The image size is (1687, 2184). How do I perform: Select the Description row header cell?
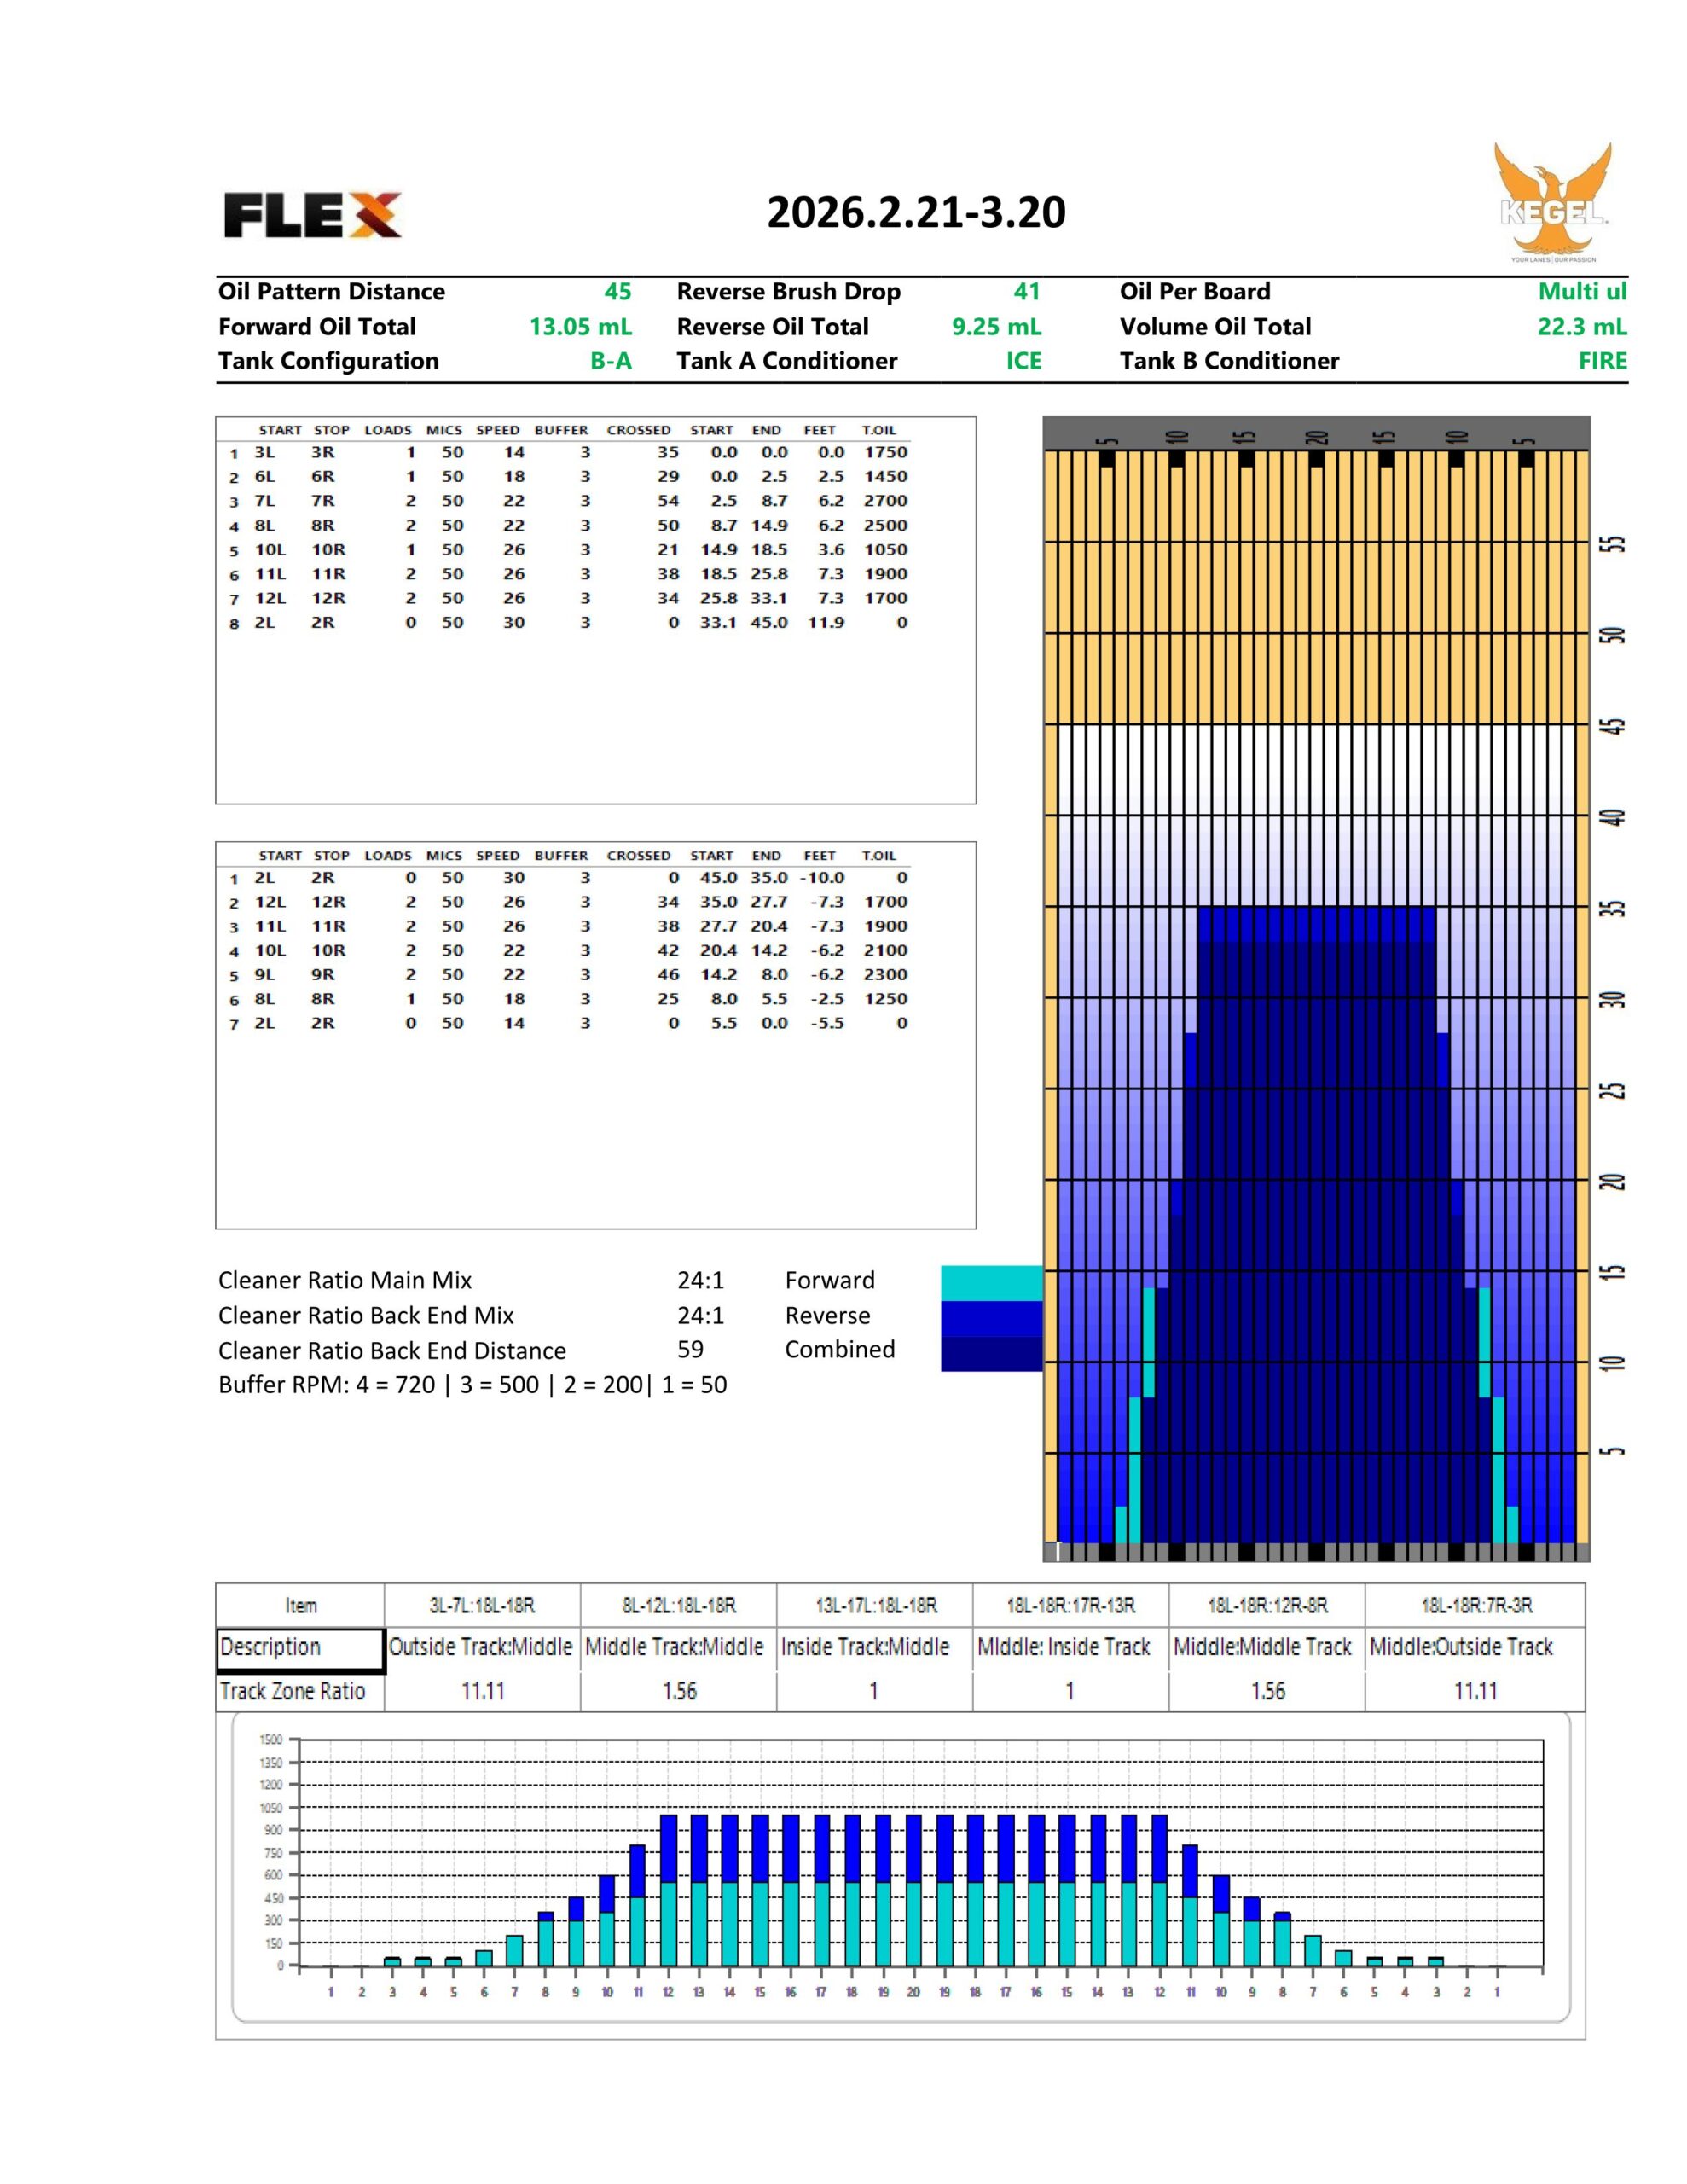[x=300, y=1650]
